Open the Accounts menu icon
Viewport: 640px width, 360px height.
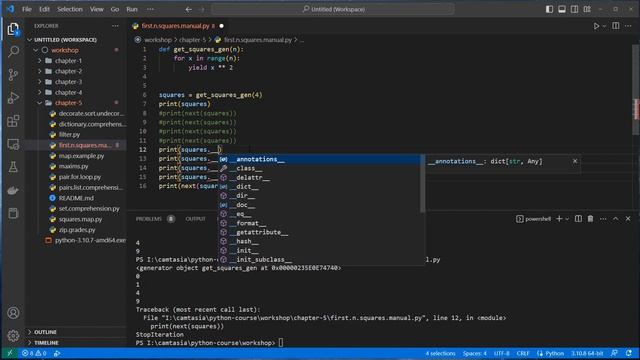[13, 313]
